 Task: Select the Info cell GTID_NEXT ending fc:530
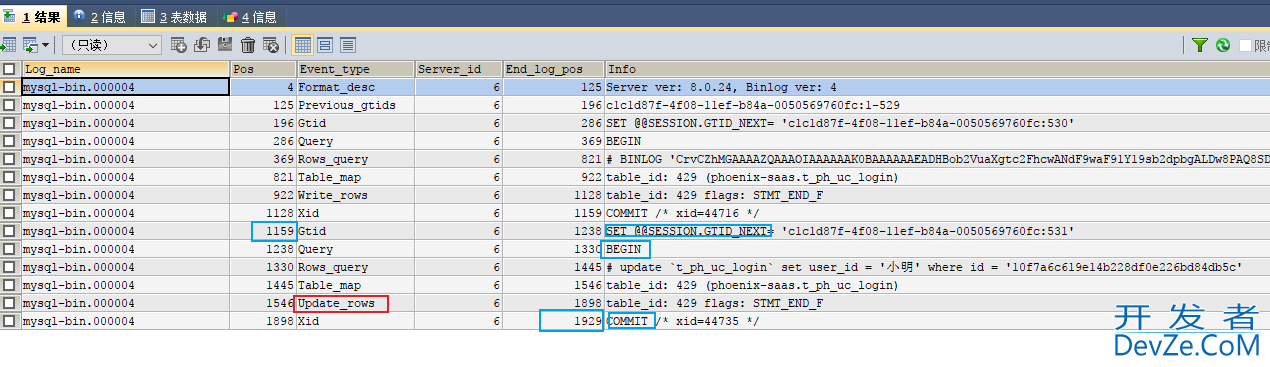[937, 123]
